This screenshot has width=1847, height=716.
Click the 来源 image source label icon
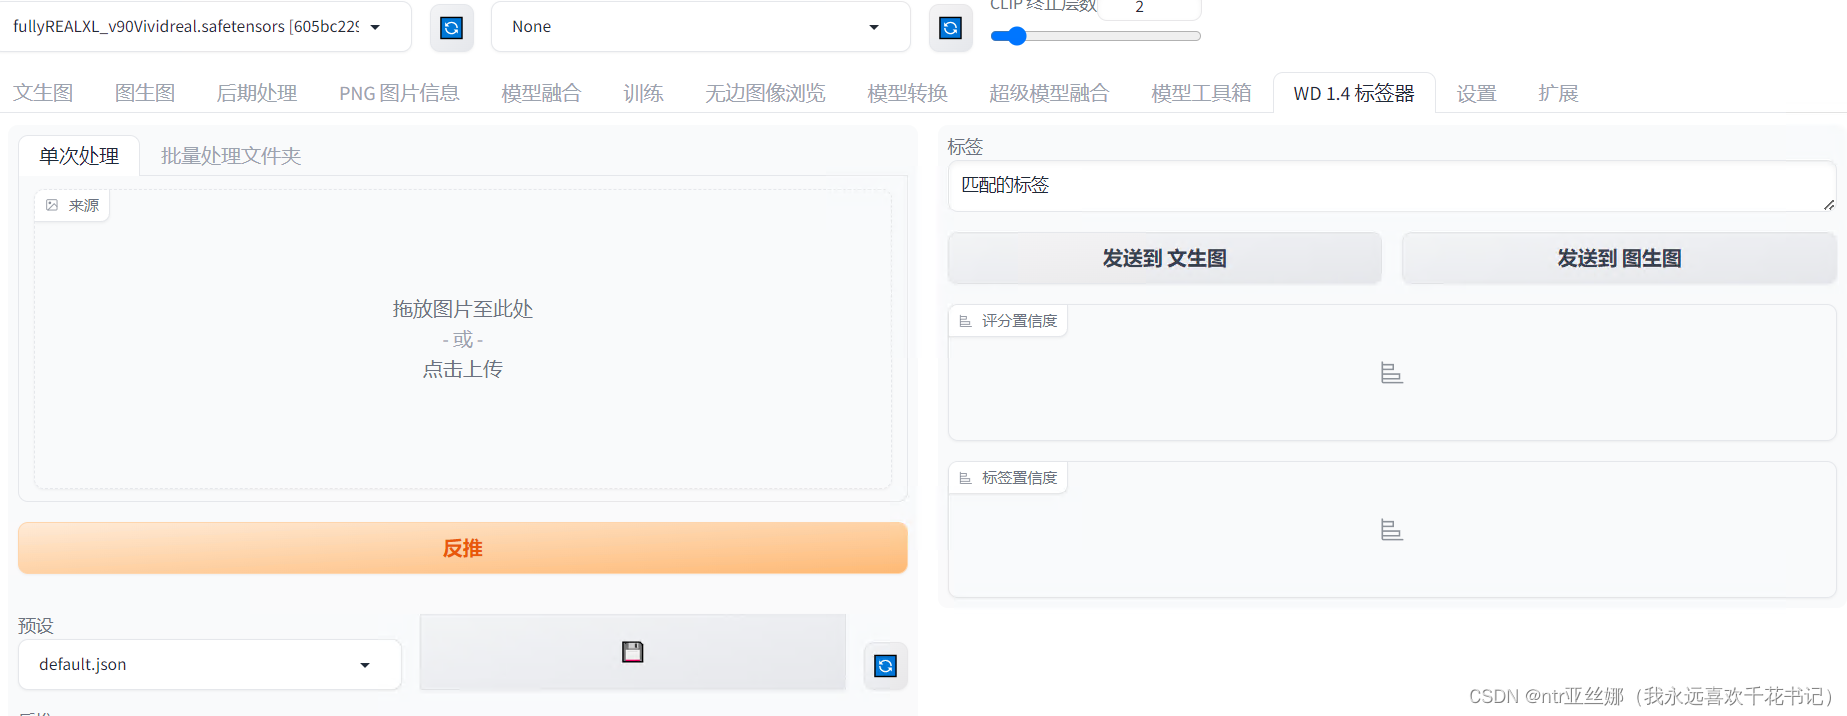52,205
